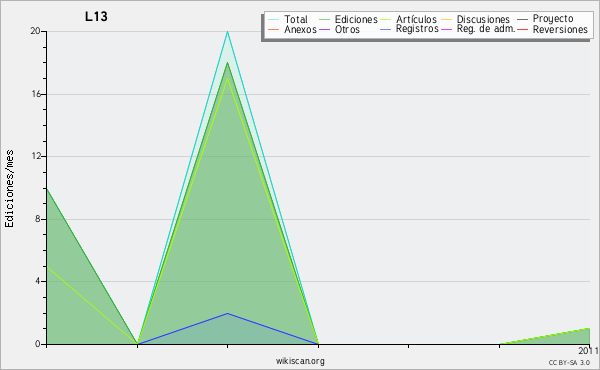600x370 pixels.
Task: Click the purple Otros color line swatch
Action: [x=324, y=29]
